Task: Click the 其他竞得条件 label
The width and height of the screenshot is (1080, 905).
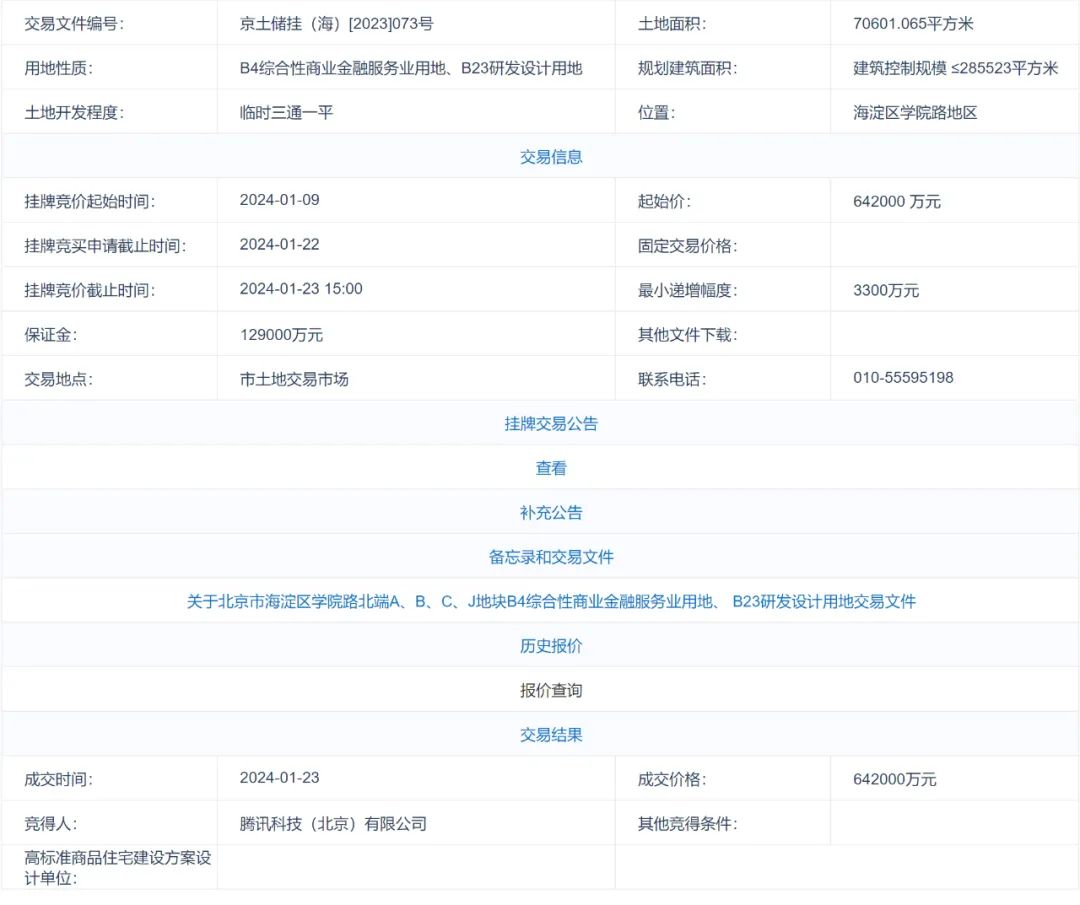Action: coord(687,824)
